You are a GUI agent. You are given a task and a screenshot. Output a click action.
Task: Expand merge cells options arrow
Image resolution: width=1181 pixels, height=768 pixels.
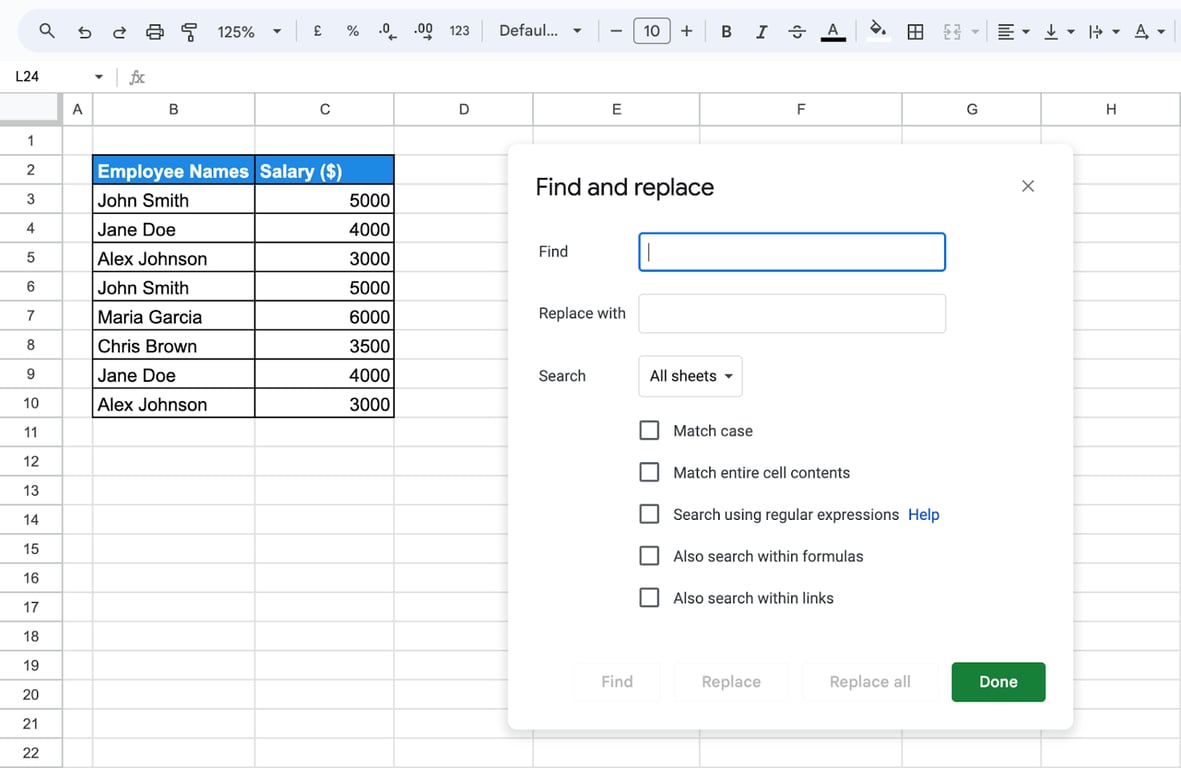pos(975,32)
